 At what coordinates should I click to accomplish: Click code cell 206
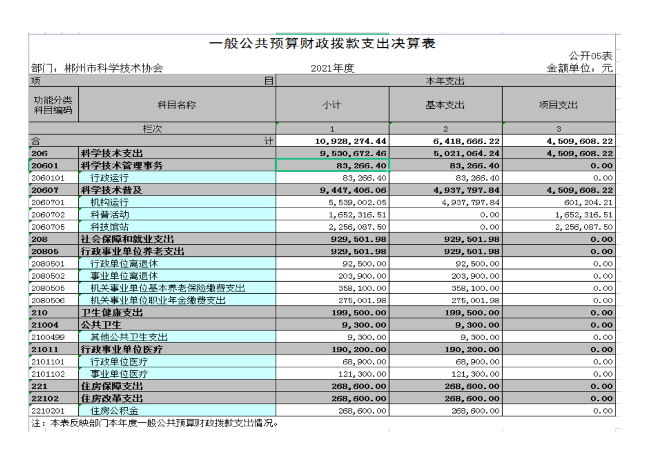[53, 153]
